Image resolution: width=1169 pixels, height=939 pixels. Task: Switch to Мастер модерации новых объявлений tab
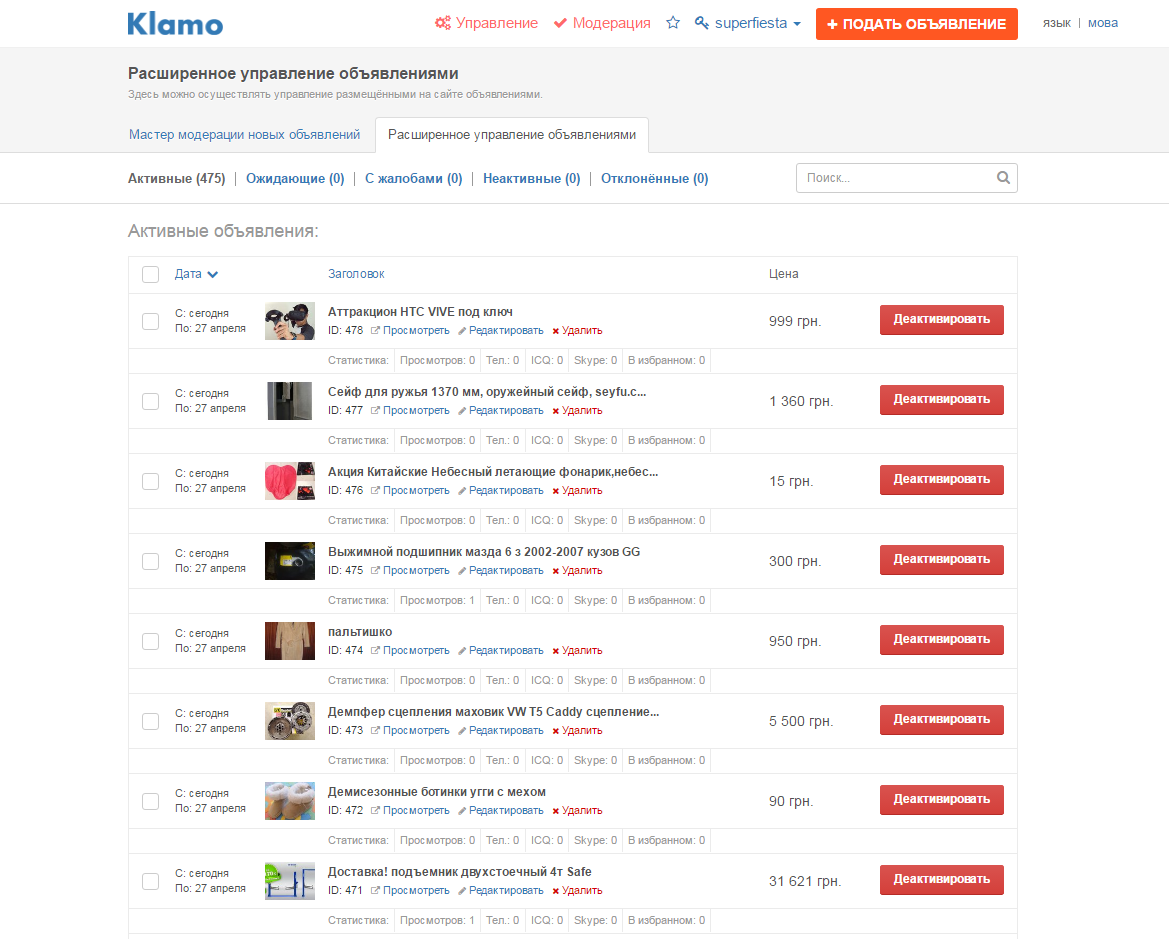245,134
